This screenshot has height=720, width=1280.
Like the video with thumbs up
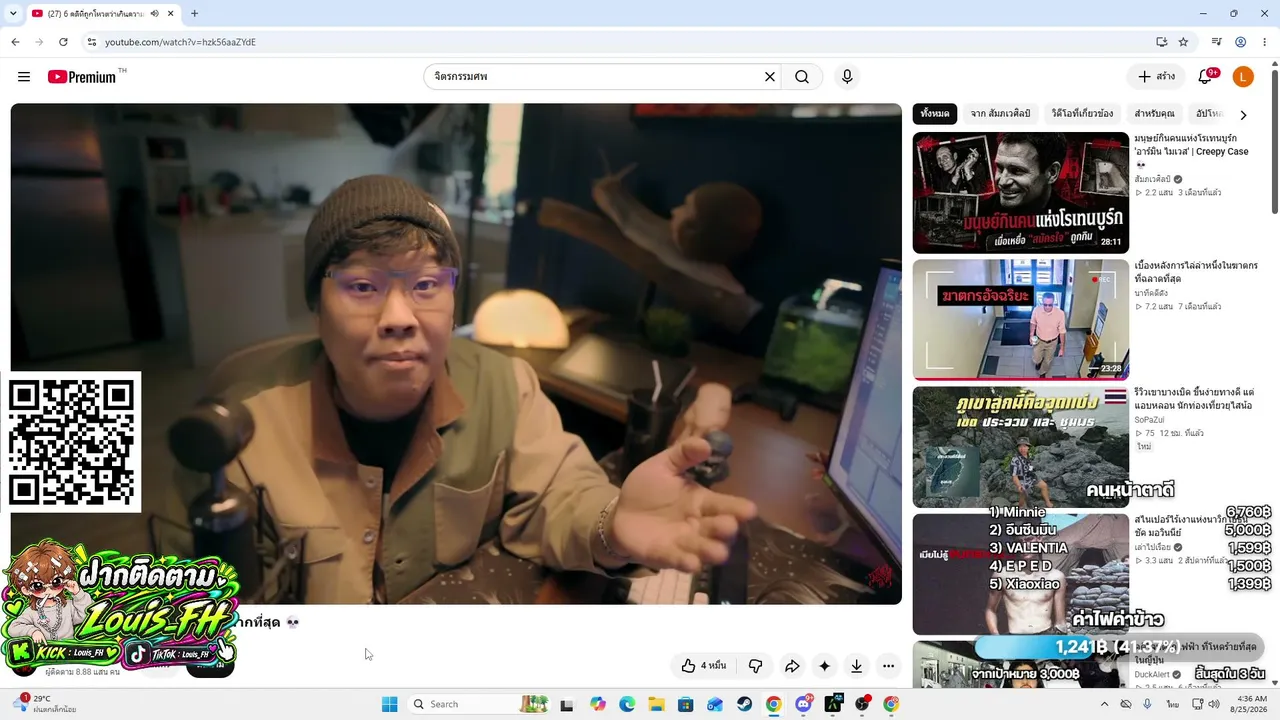coord(704,666)
